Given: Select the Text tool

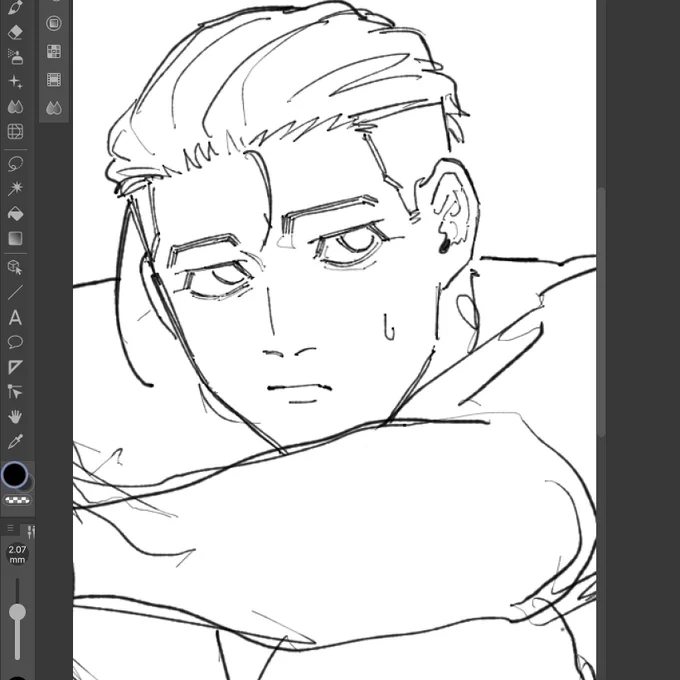Looking at the screenshot, I should 15,317.
